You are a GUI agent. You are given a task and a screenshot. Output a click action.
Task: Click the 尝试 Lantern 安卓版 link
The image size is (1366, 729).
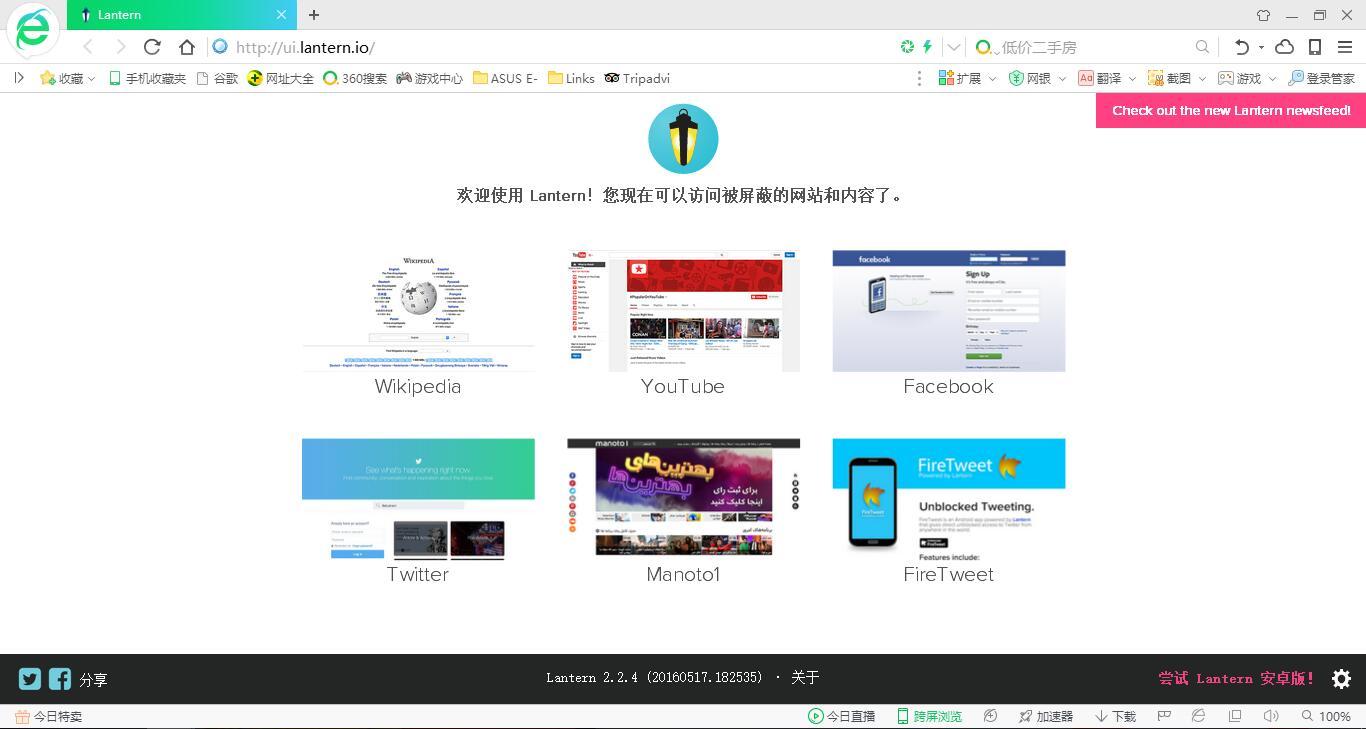click(x=1236, y=678)
